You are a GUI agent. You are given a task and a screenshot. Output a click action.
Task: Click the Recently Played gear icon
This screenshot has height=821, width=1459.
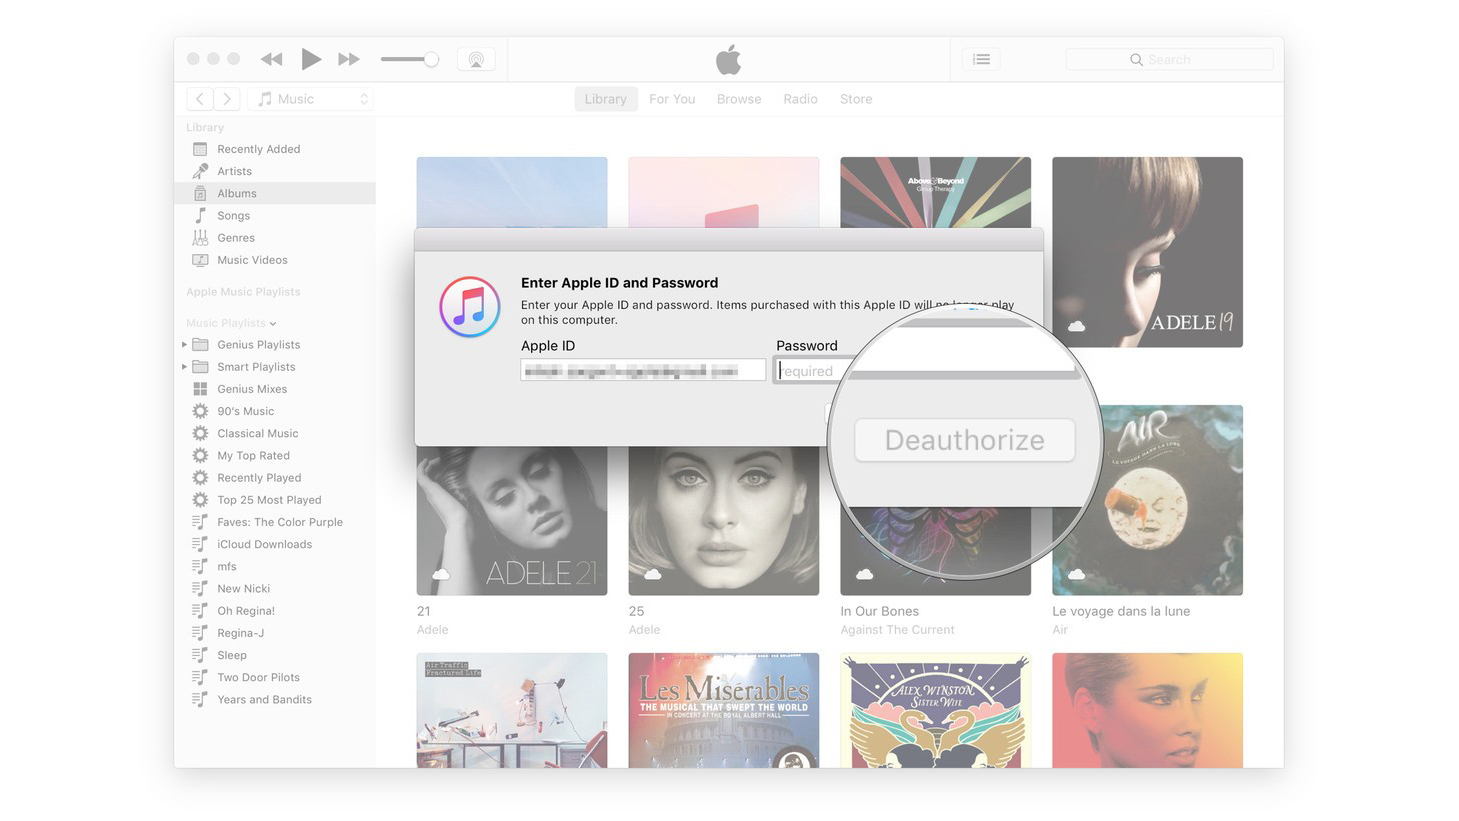(200, 478)
